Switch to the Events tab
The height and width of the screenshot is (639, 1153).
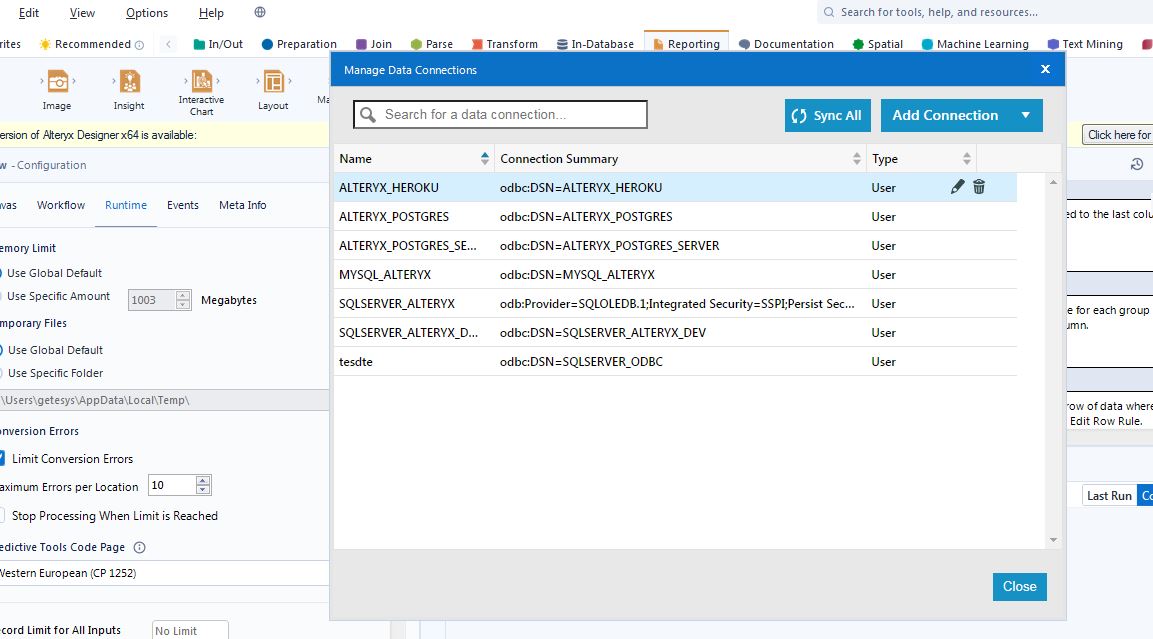point(182,205)
